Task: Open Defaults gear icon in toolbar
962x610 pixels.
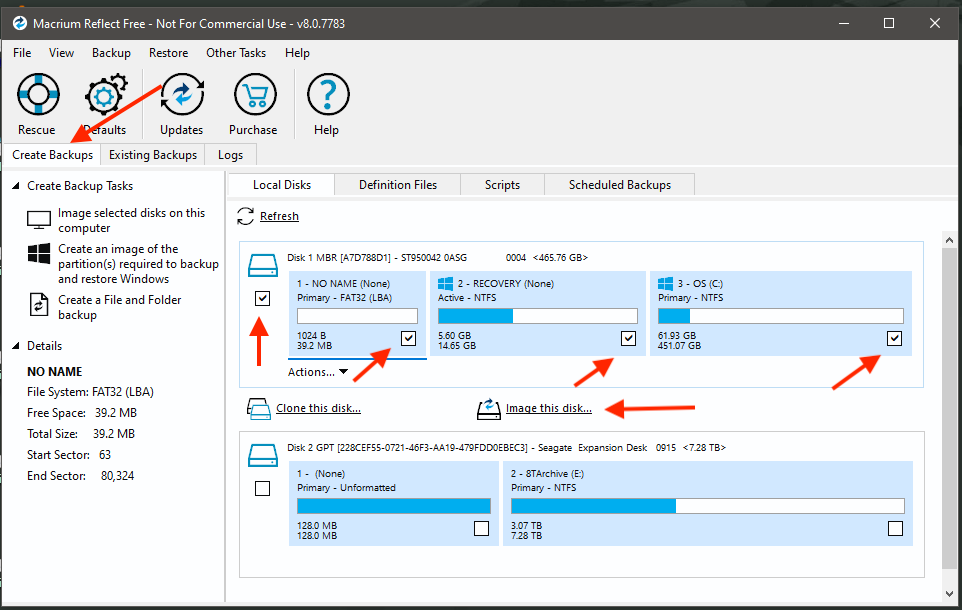Action: pos(105,97)
